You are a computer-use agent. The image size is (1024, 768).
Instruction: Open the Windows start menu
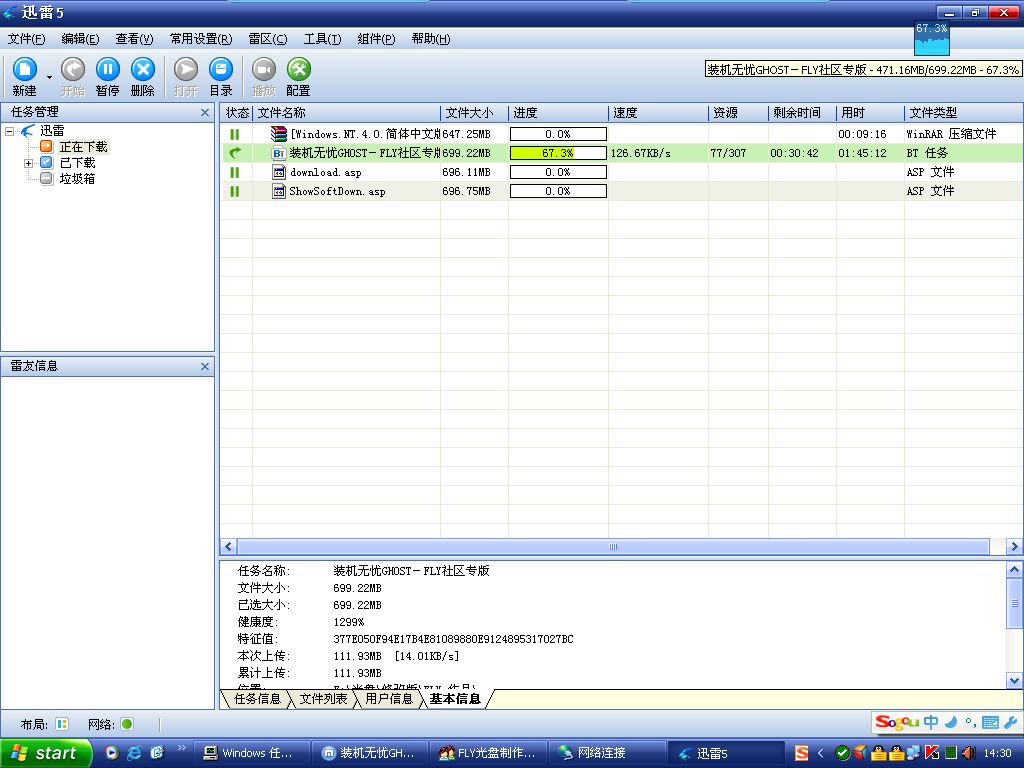45,753
